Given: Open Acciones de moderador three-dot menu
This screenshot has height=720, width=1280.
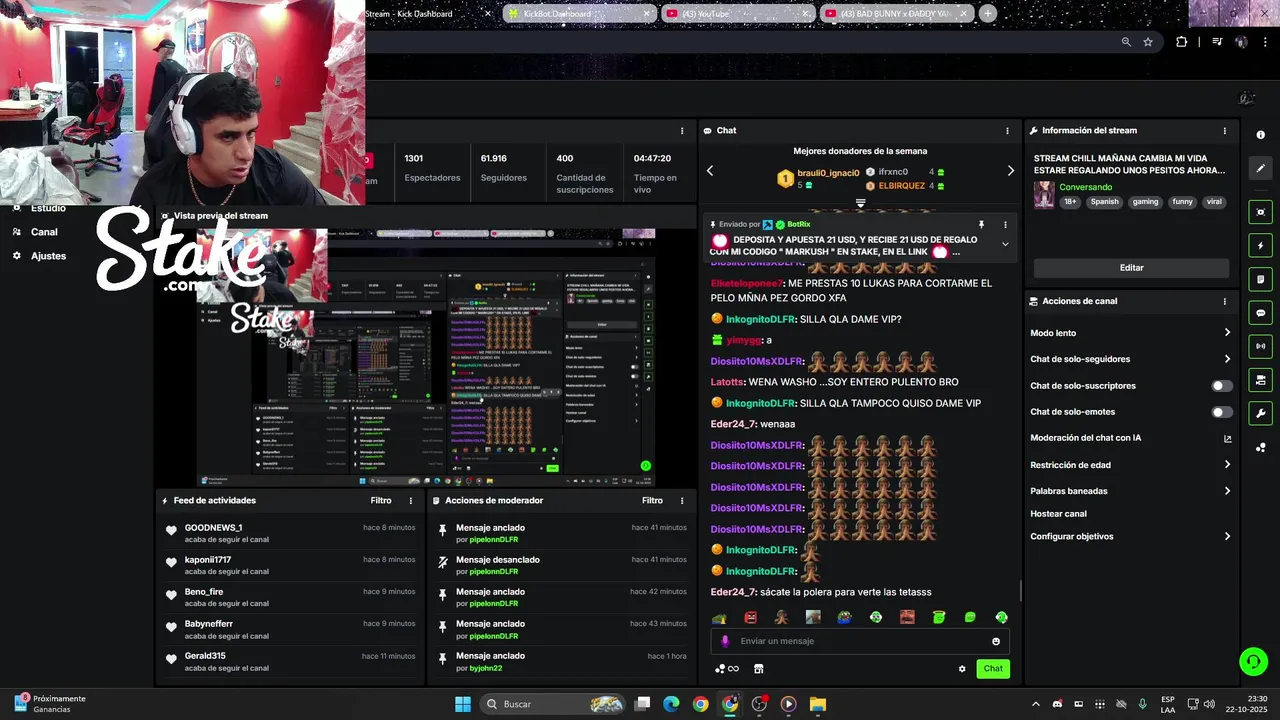Looking at the screenshot, I should (682, 501).
